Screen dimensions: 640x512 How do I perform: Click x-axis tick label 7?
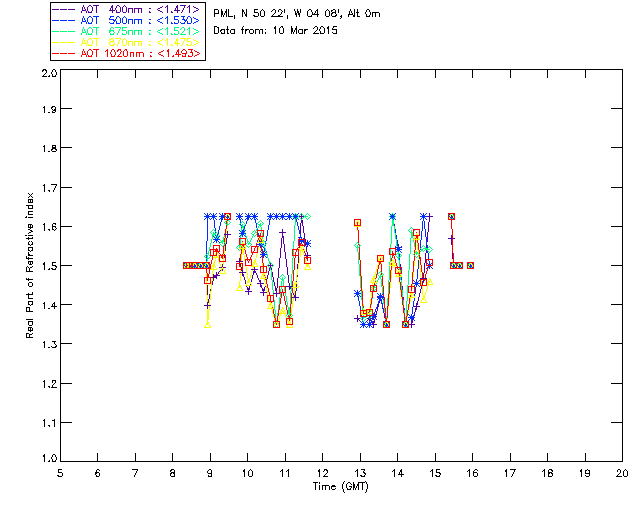135,473
